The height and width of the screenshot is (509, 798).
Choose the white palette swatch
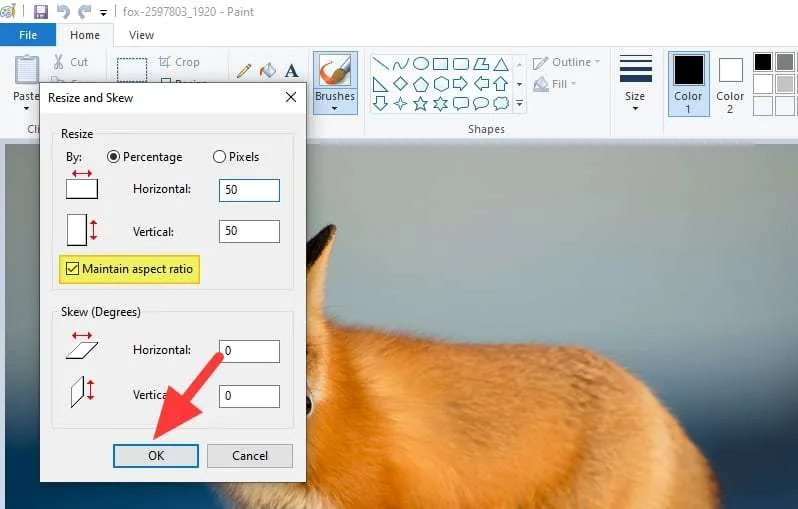click(x=762, y=84)
